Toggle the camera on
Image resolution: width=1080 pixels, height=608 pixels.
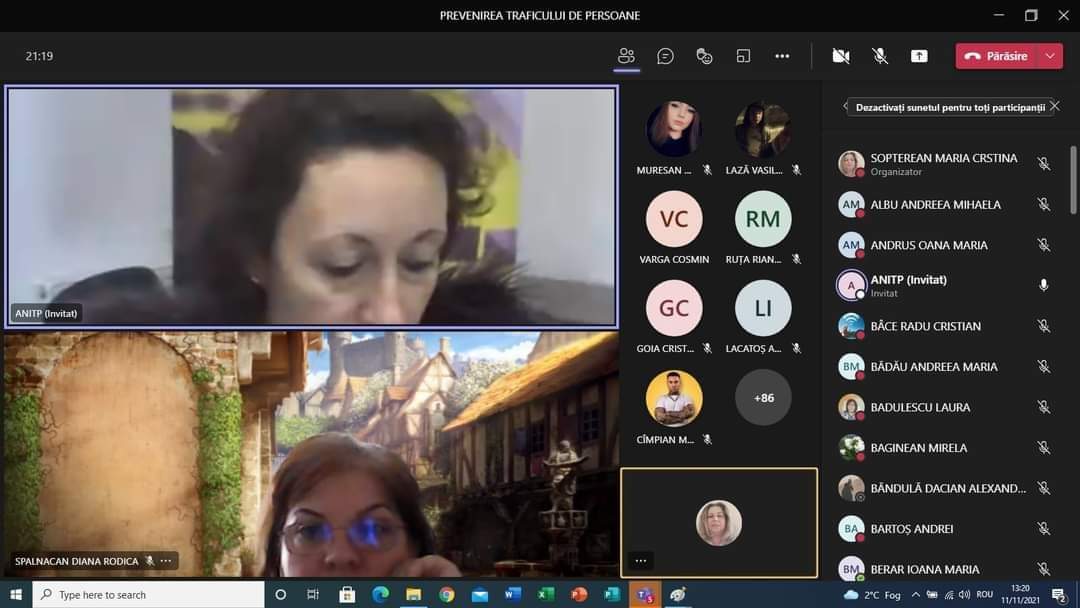(x=841, y=56)
